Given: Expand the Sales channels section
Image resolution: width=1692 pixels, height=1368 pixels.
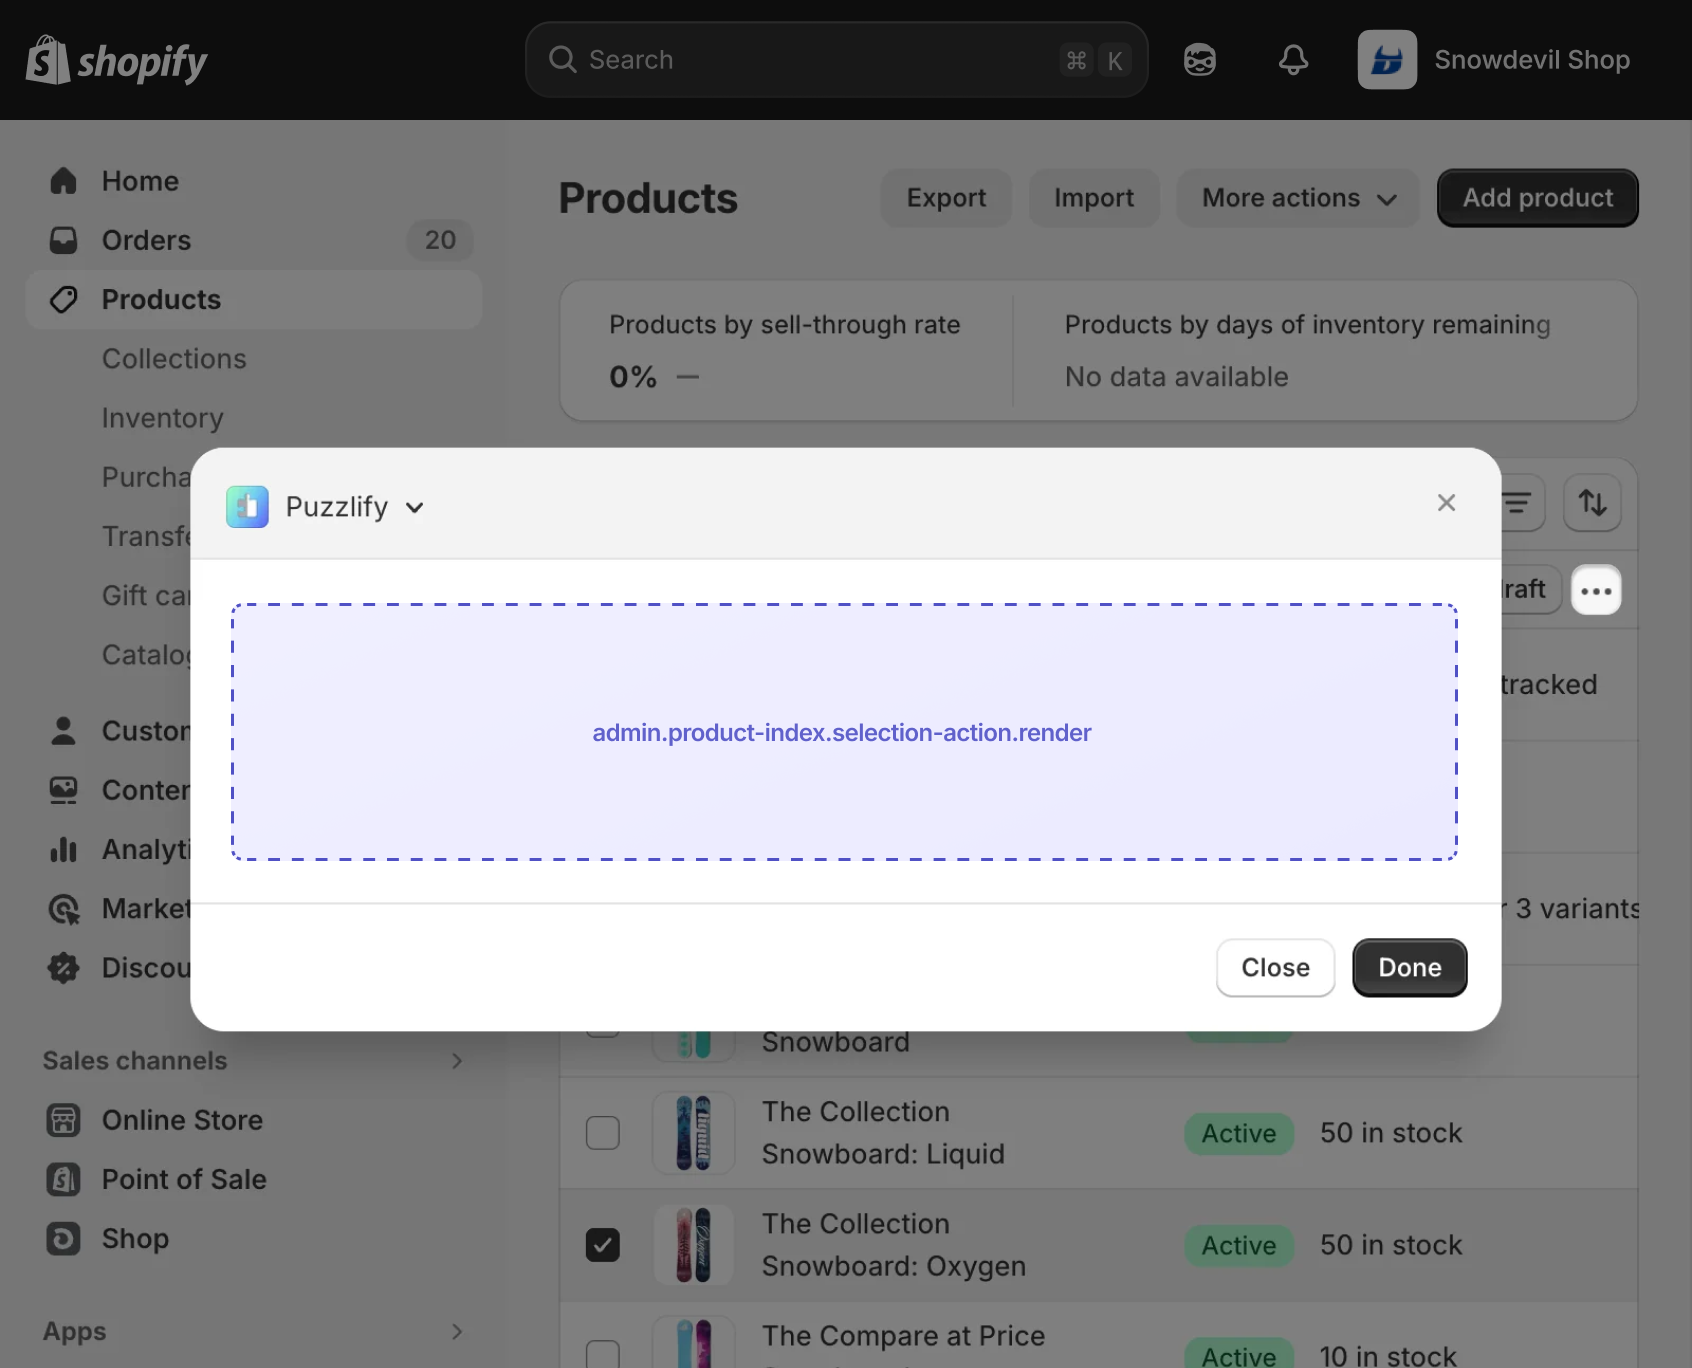Looking at the screenshot, I should [x=456, y=1061].
